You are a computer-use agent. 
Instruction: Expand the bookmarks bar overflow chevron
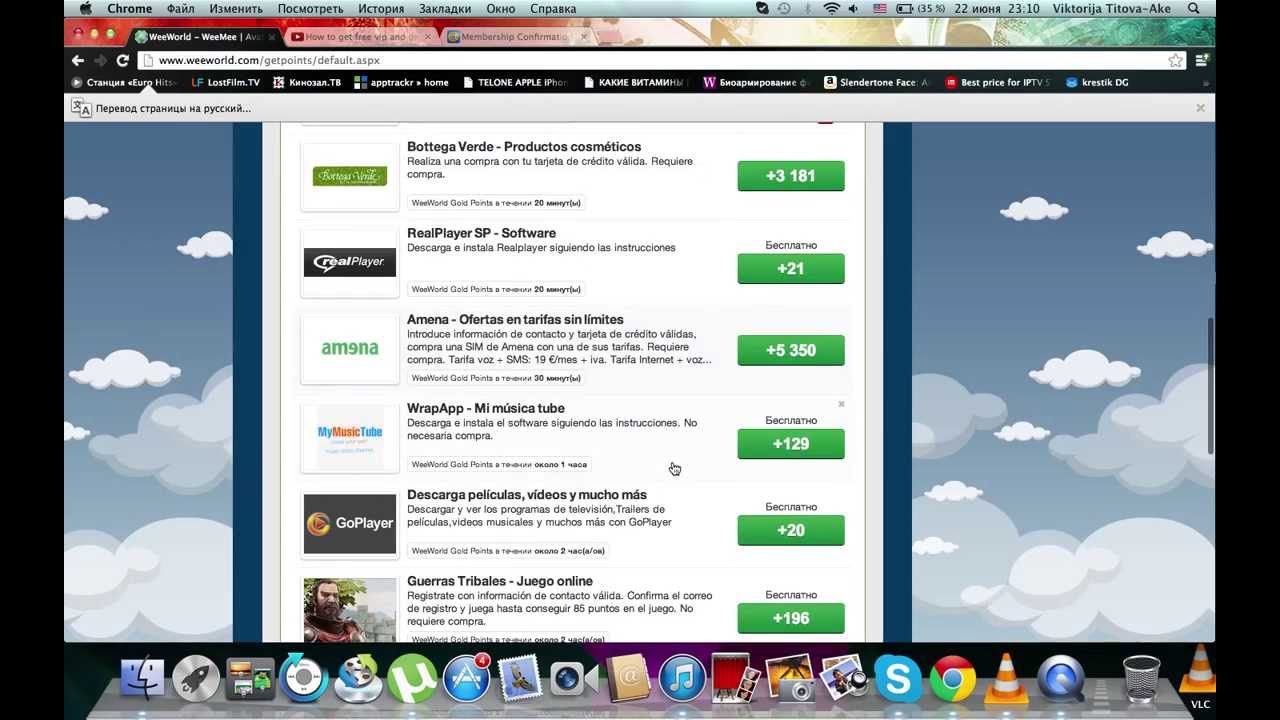1205,83
